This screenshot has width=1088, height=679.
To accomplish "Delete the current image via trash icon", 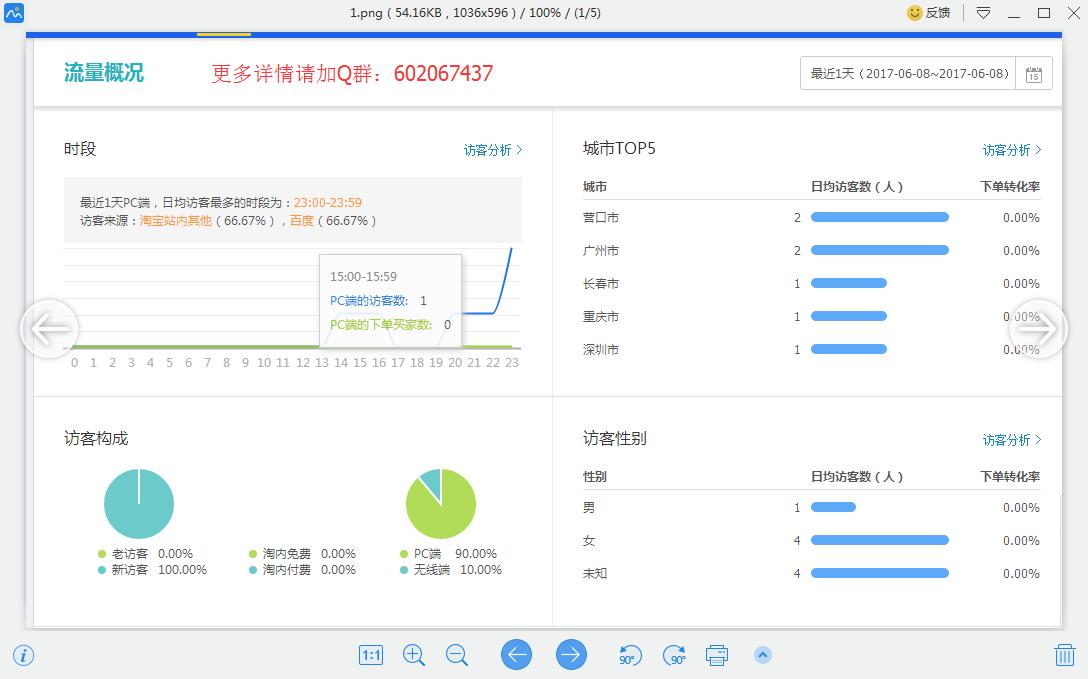I will tap(1064, 655).
